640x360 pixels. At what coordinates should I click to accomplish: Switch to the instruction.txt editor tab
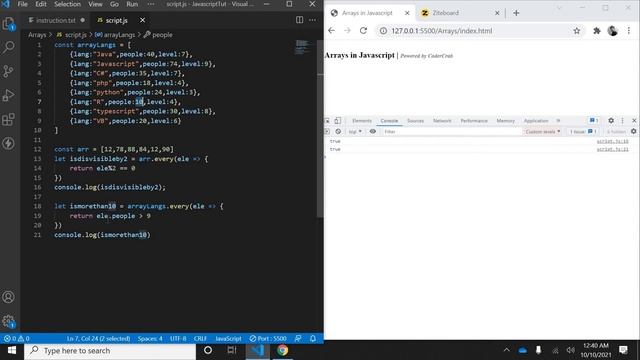[56, 20]
